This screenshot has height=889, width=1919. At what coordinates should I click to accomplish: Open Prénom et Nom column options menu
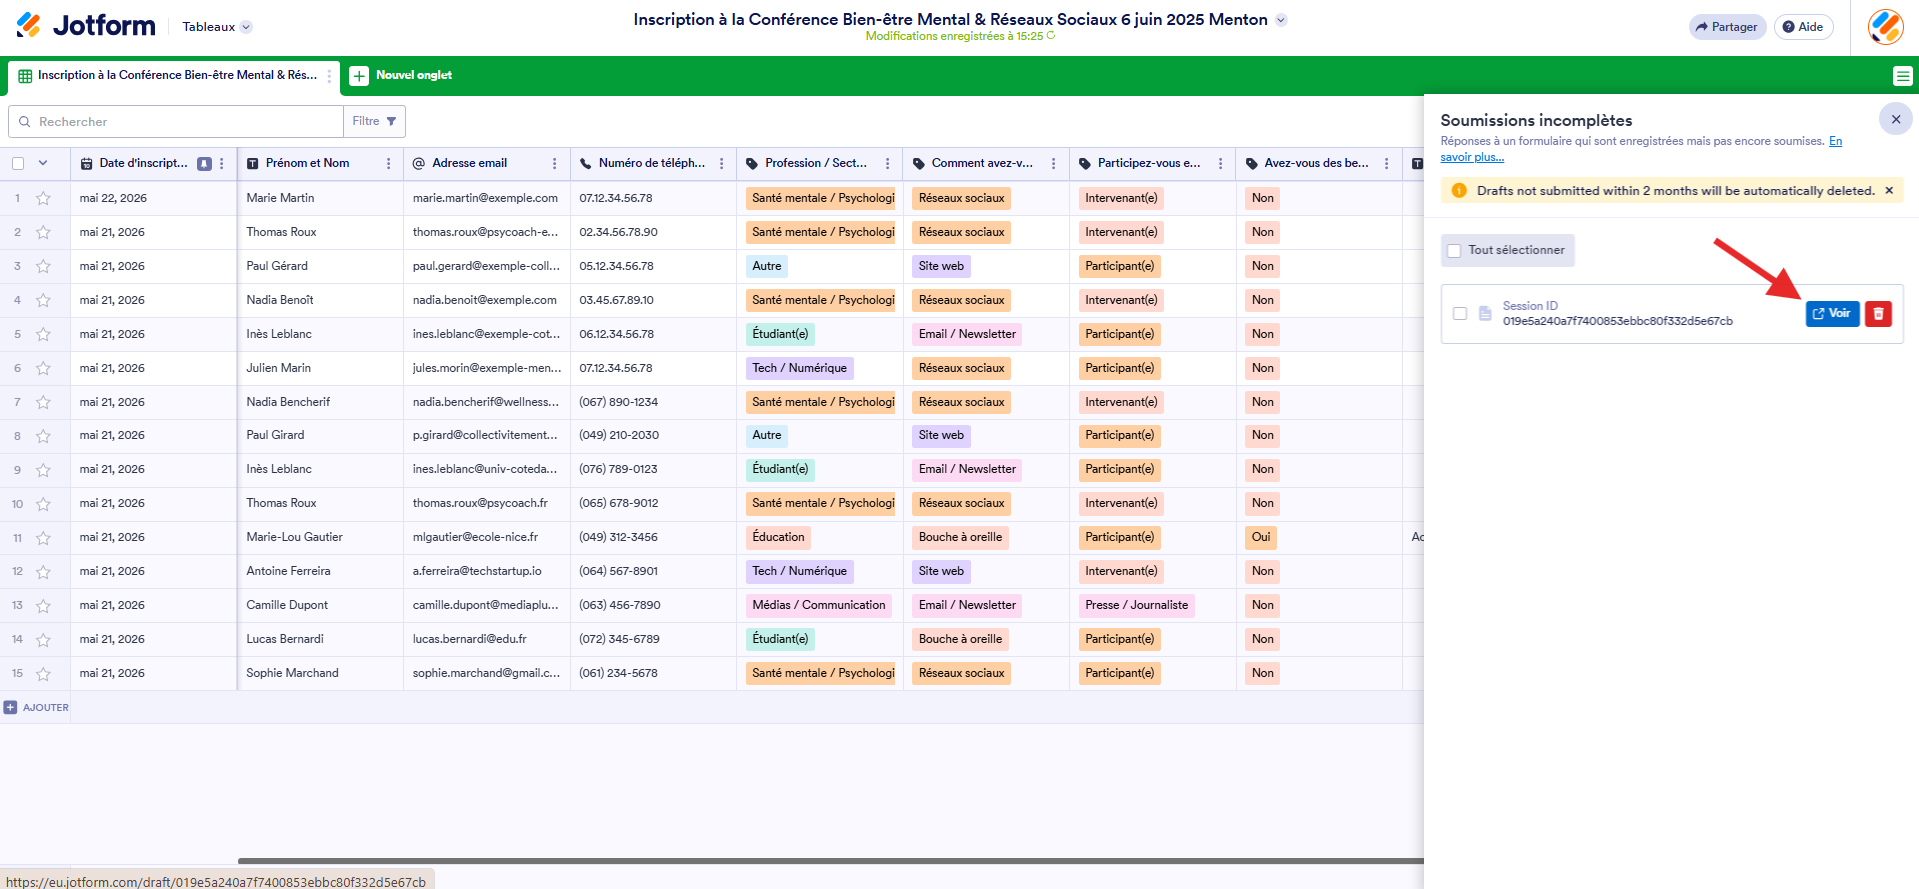pyautogui.click(x=388, y=163)
